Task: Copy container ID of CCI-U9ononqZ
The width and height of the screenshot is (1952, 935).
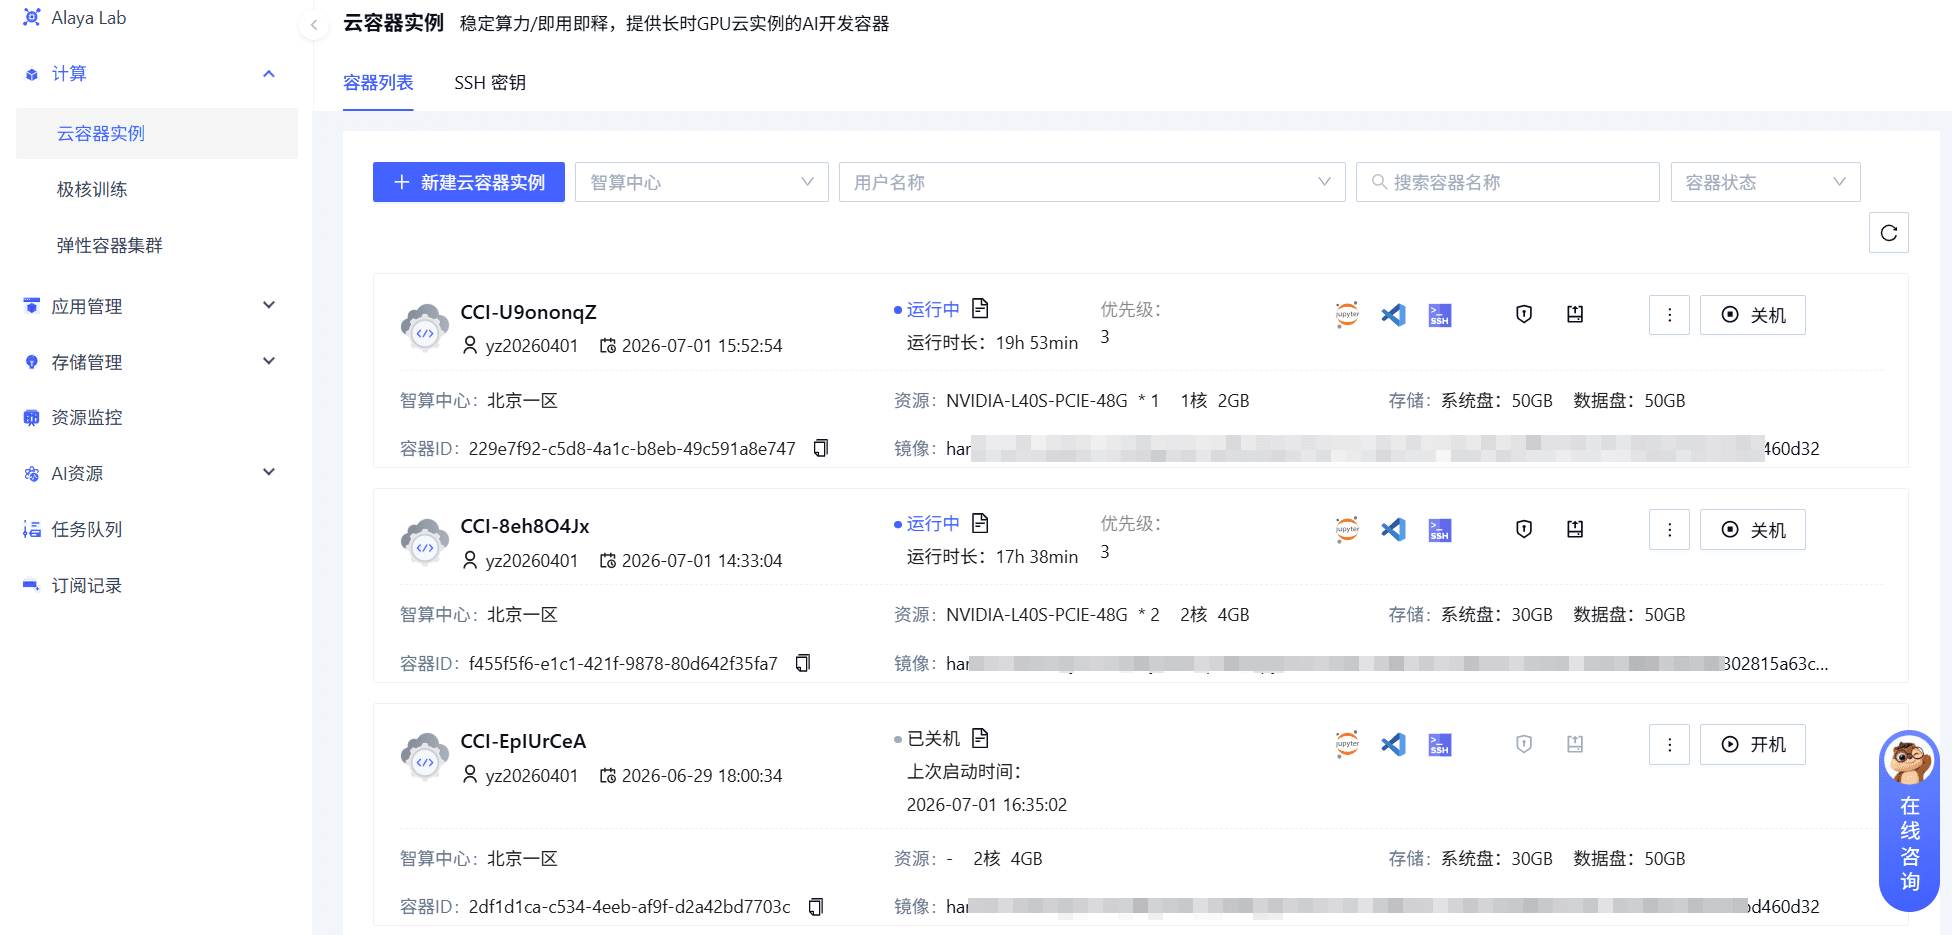Action: click(821, 448)
